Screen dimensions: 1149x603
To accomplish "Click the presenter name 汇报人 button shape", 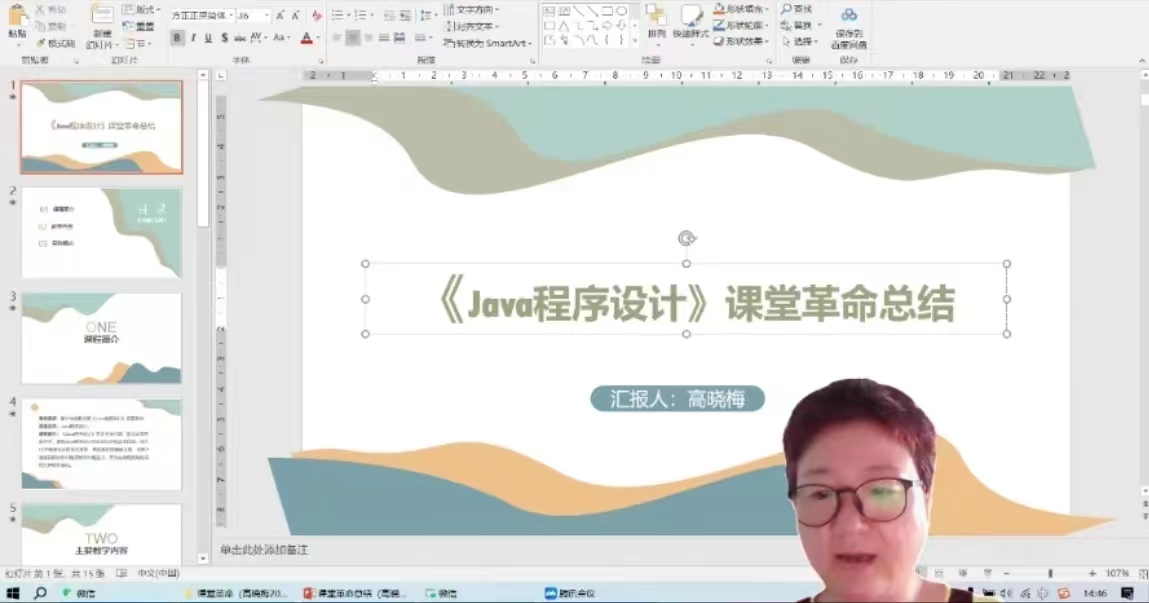I will pyautogui.click(x=677, y=399).
